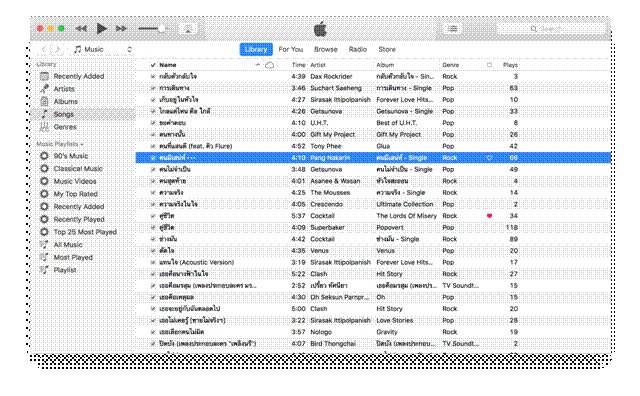Screen dimensions: 640x396
Task: Select Albums in the sidebar
Action: (x=65, y=102)
